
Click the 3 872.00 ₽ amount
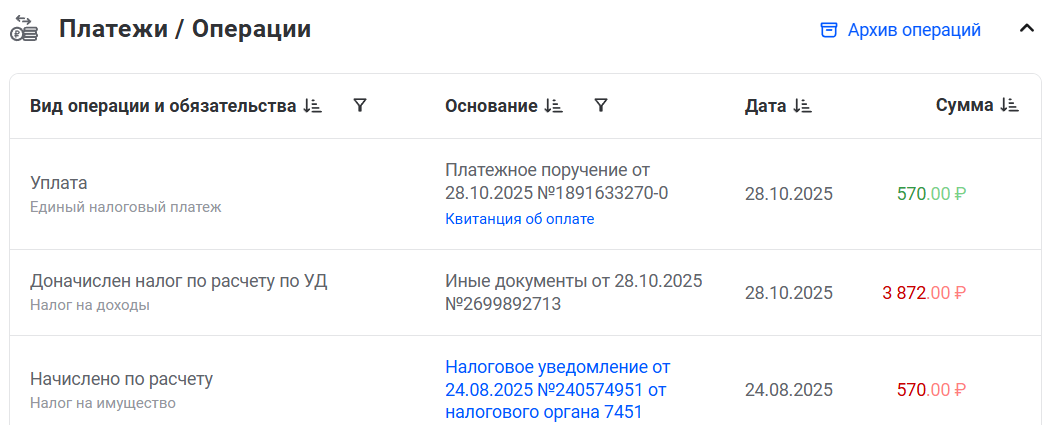point(924,293)
